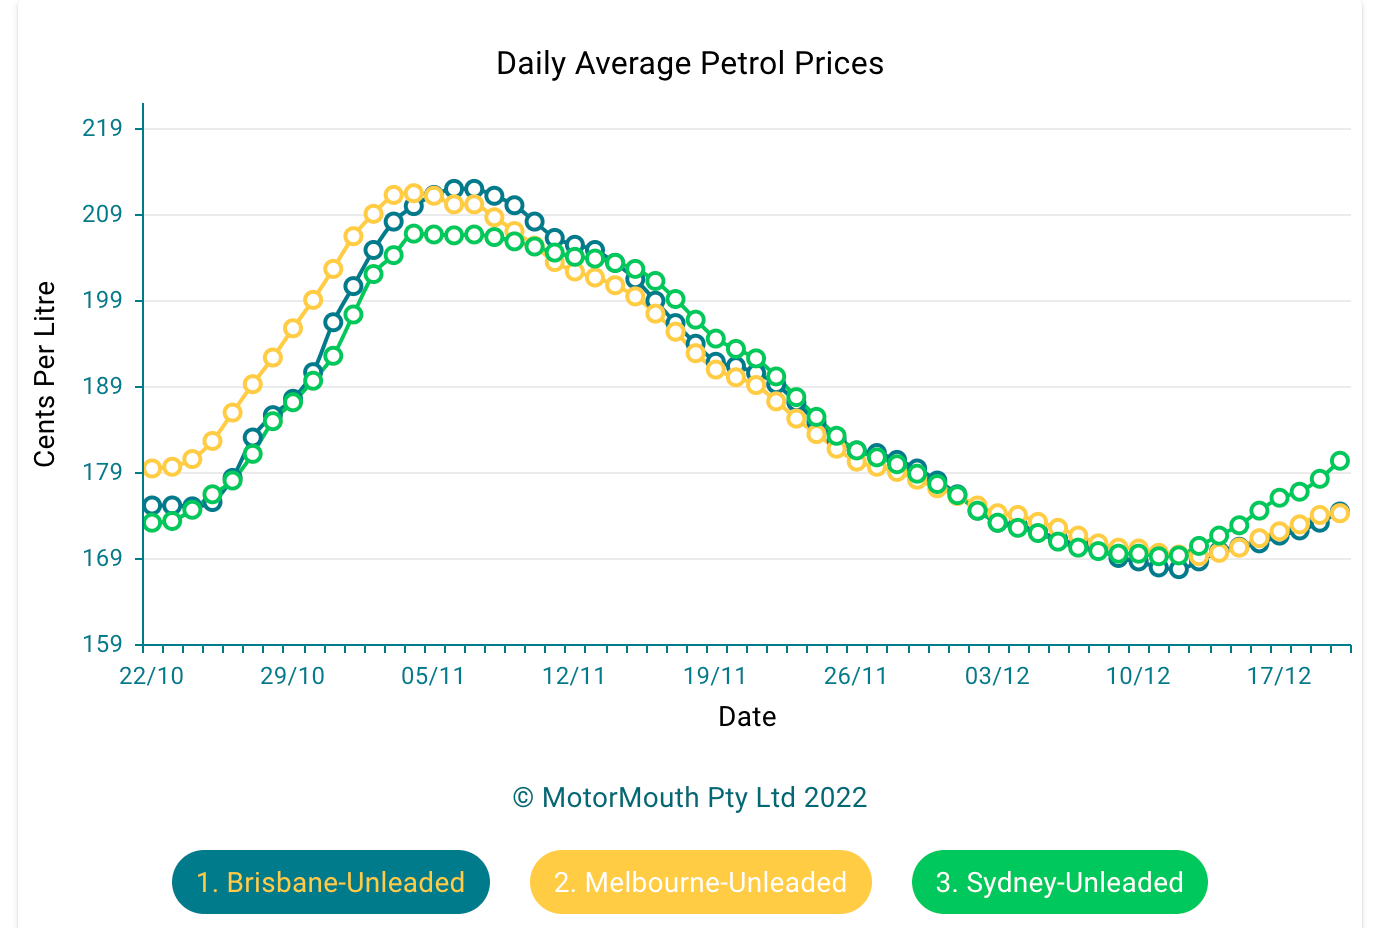Click Sydney's last data point on the chart

[x=1340, y=461]
